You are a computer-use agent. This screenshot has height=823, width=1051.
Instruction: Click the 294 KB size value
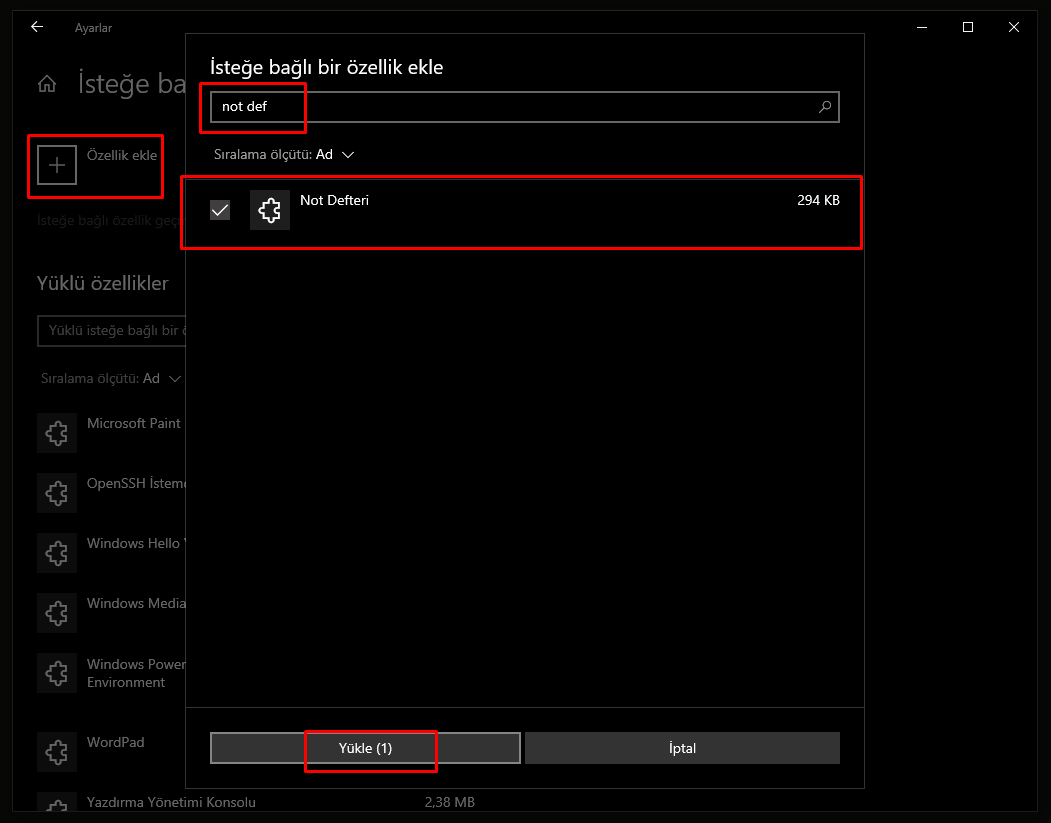[818, 200]
